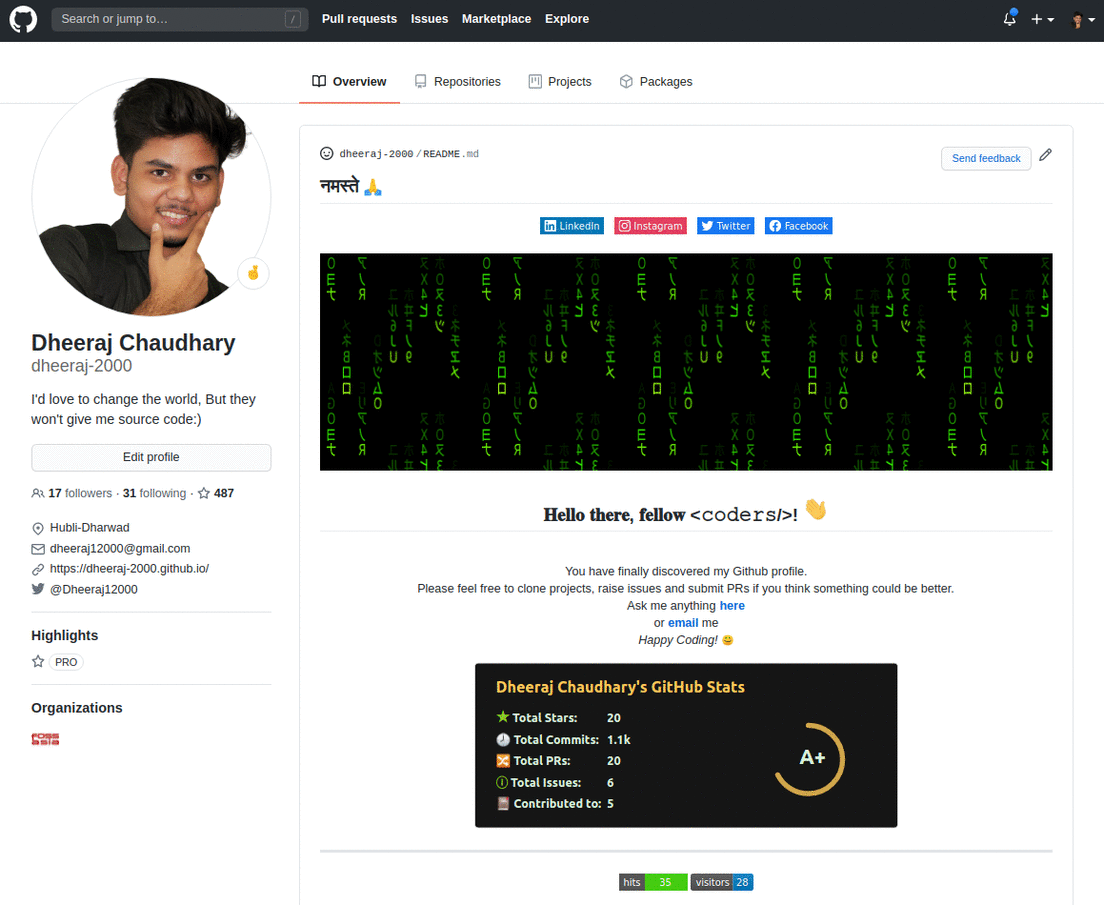Click the circular A+ grade gauge

[x=809, y=758]
